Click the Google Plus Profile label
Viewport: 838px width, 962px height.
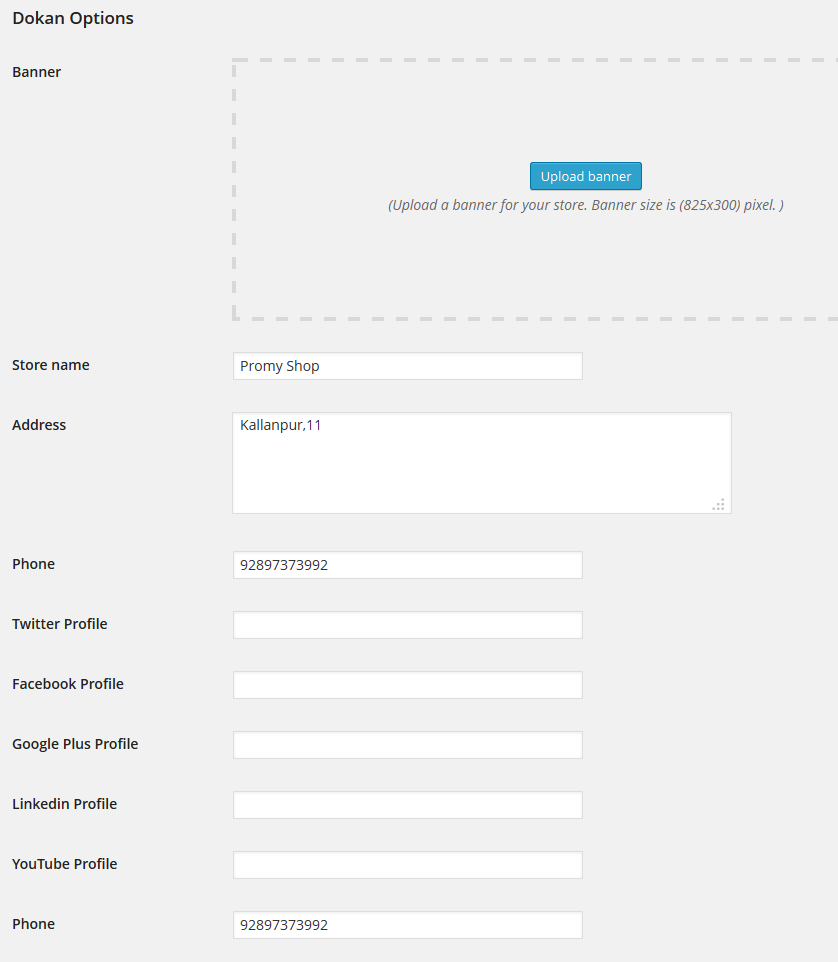click(75, 744)
